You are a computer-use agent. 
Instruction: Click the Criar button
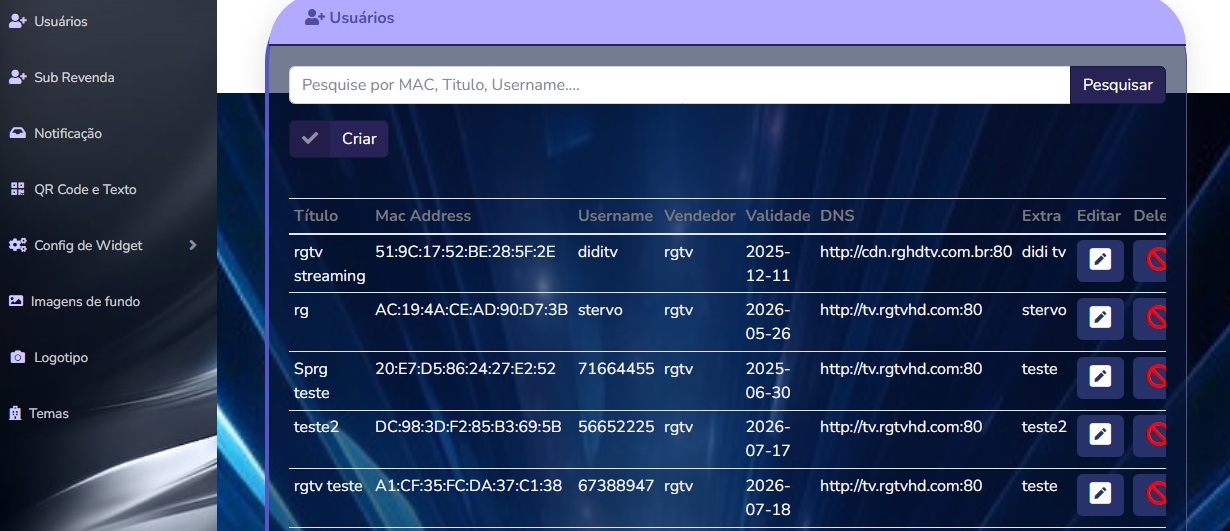339,139
